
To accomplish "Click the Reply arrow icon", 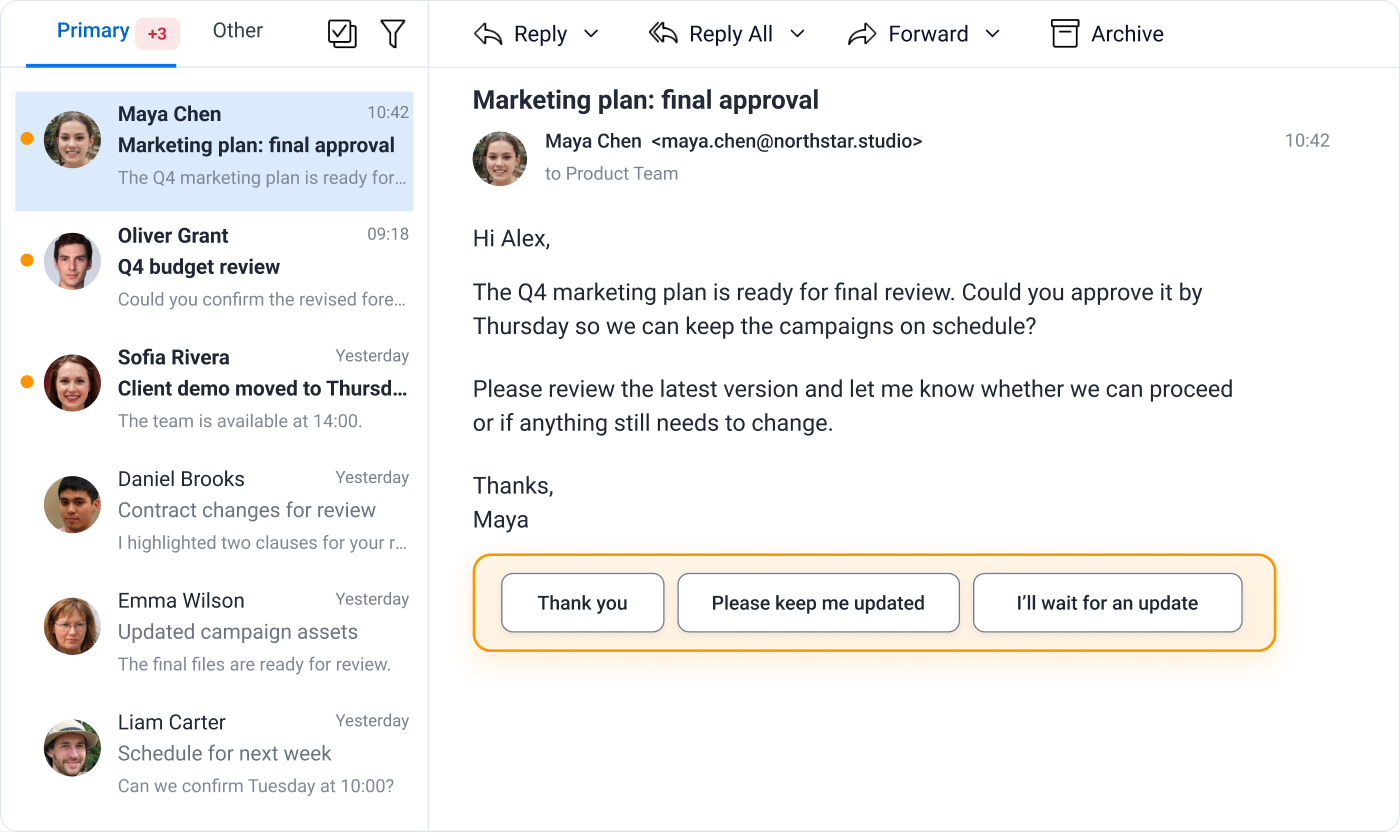I will click(488, 34).
